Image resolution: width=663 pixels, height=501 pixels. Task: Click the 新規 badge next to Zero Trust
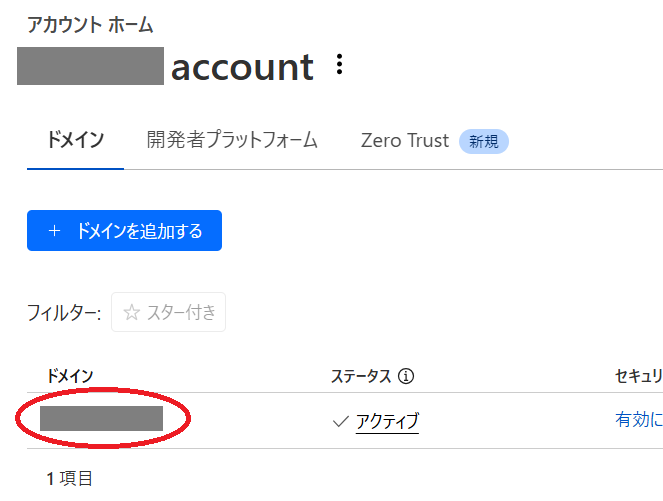tap(484, 141)
